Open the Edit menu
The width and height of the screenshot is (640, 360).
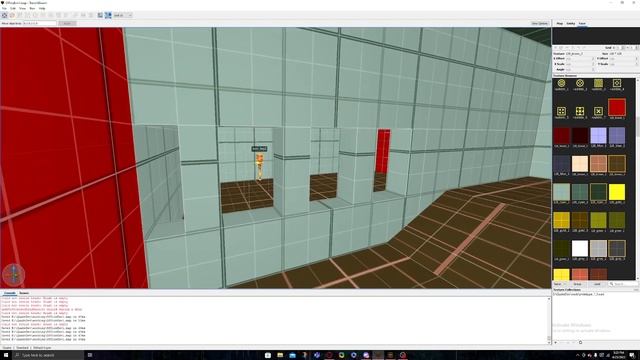13,8
